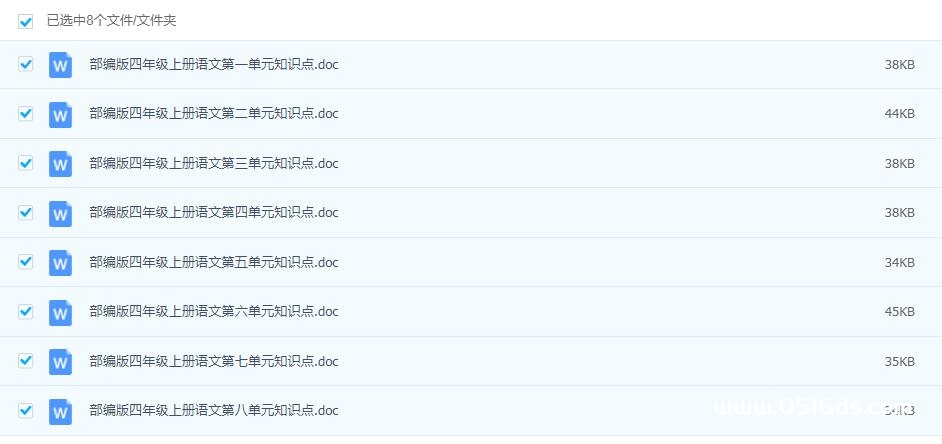The width and height of the screenshot is (942, 444).
Task: Open file name 部编版四年级上册语文第二单元知识点.doc
Action: [x=214, y=114]
